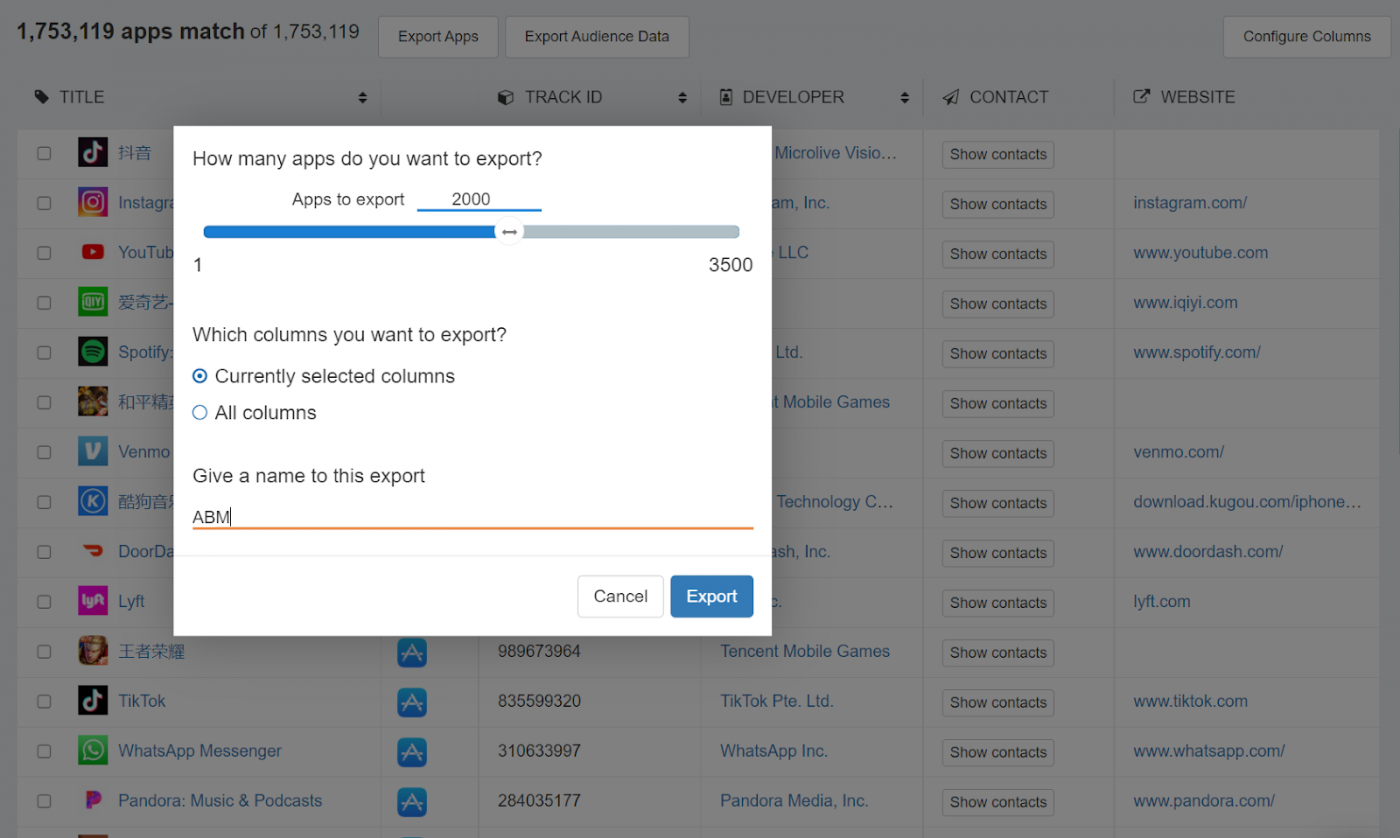Select the All columns radio button

click(199, 411)
